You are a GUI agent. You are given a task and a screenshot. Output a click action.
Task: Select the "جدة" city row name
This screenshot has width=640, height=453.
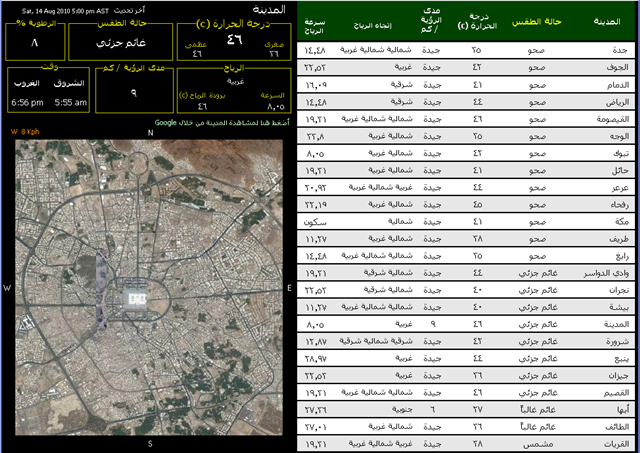tap(620, 50)
